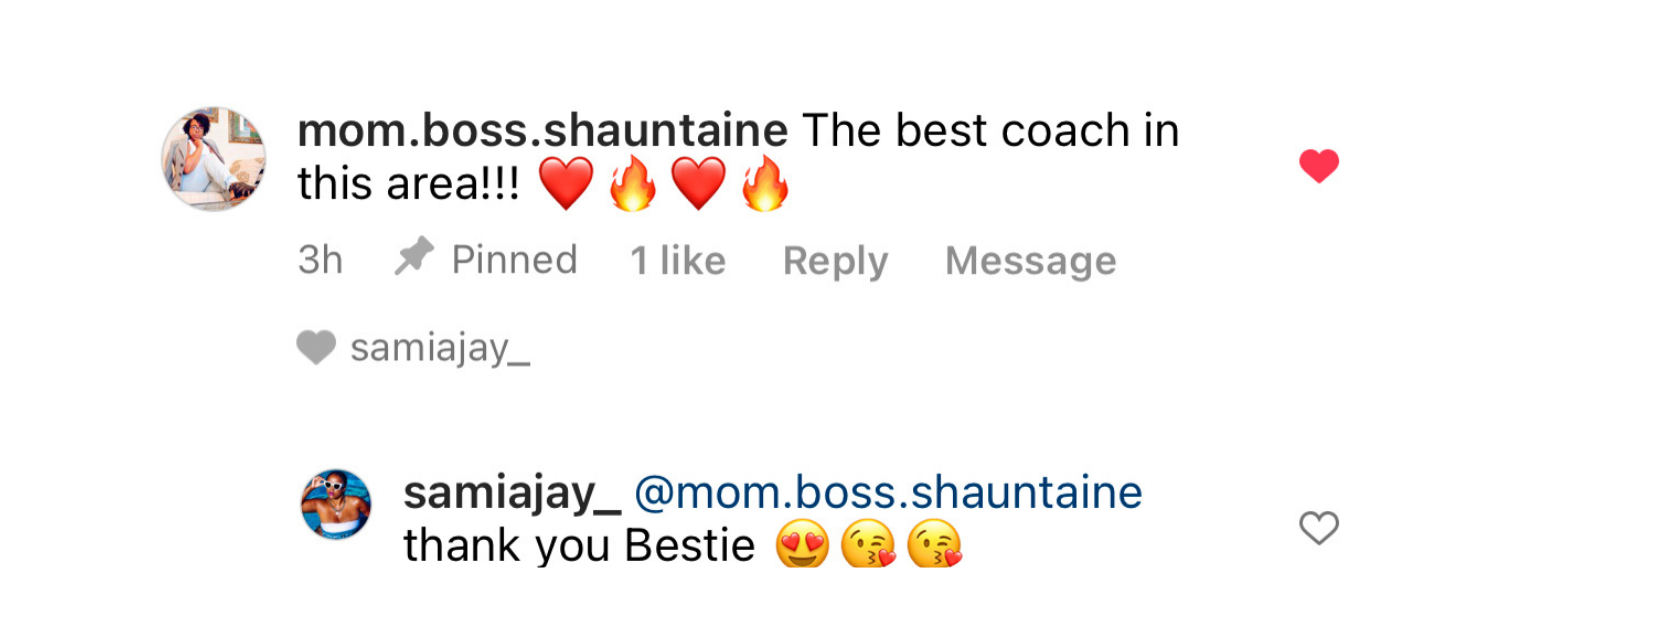1661x631 pixels.
Task: Click the @mom.boss.shauntaine mention link
Action: coord(888,493)
